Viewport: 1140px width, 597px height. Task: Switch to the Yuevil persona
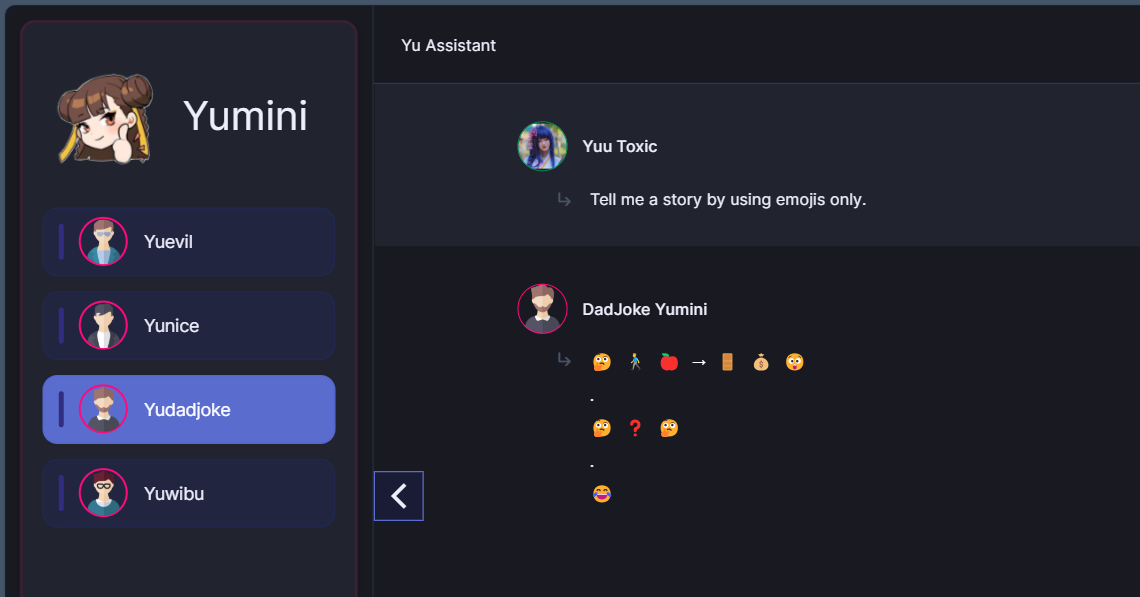168,241
